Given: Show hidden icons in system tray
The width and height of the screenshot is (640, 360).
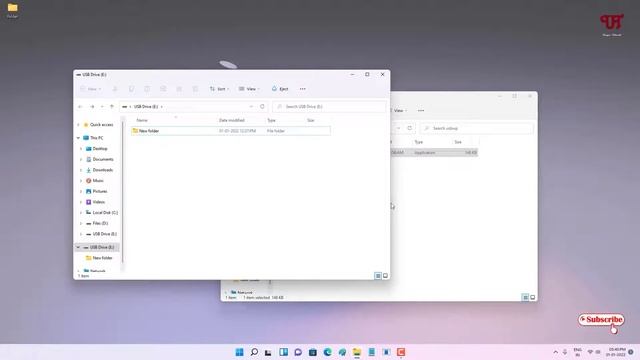Looking at the screenshot, I should click(x=556, y=352).
